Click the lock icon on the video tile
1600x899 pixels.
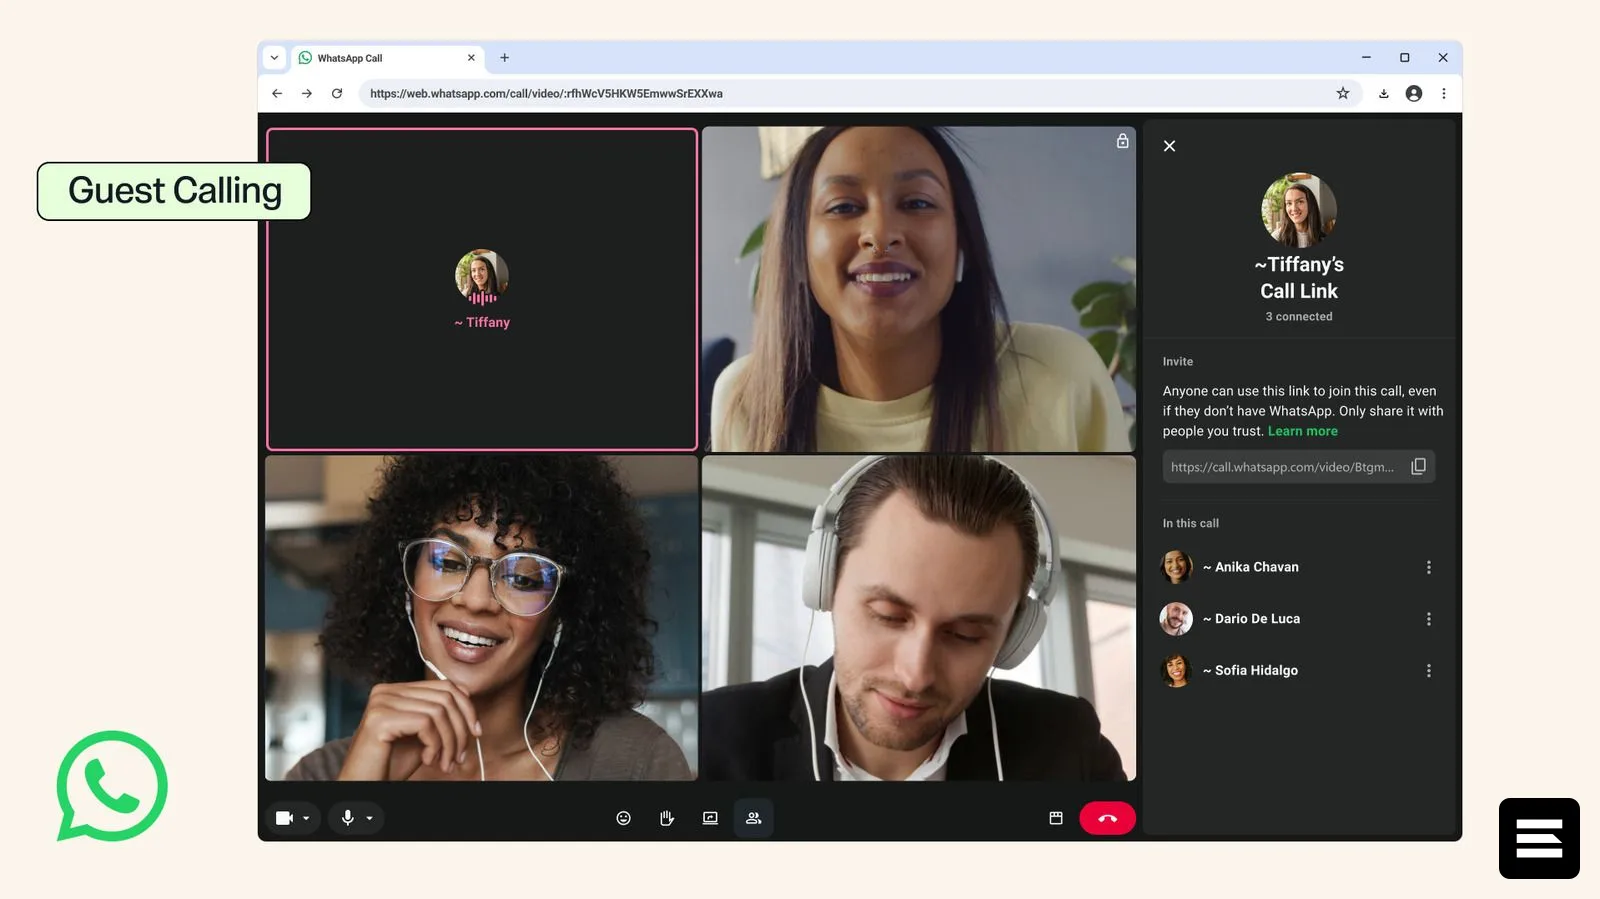[1123, 141]
